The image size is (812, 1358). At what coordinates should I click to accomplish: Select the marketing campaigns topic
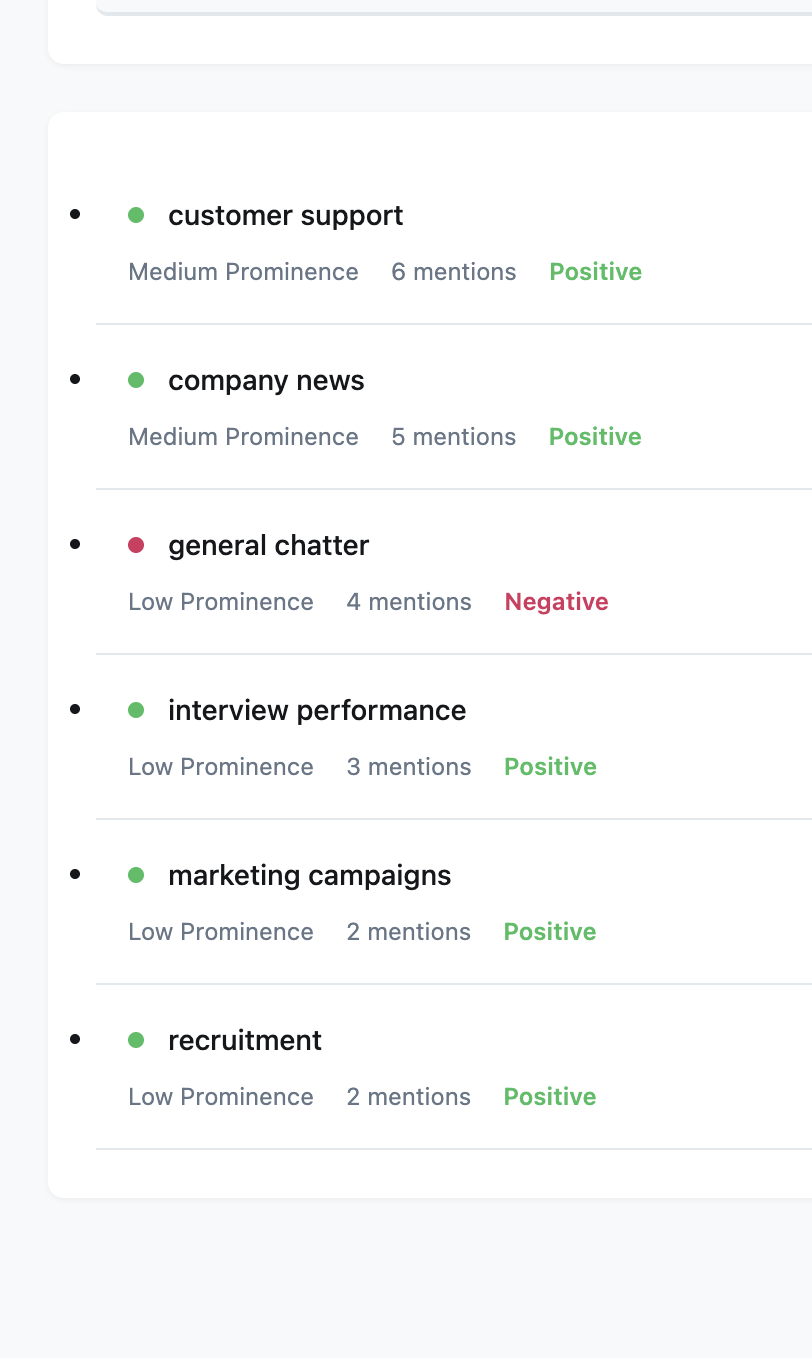tap(309, 876)
